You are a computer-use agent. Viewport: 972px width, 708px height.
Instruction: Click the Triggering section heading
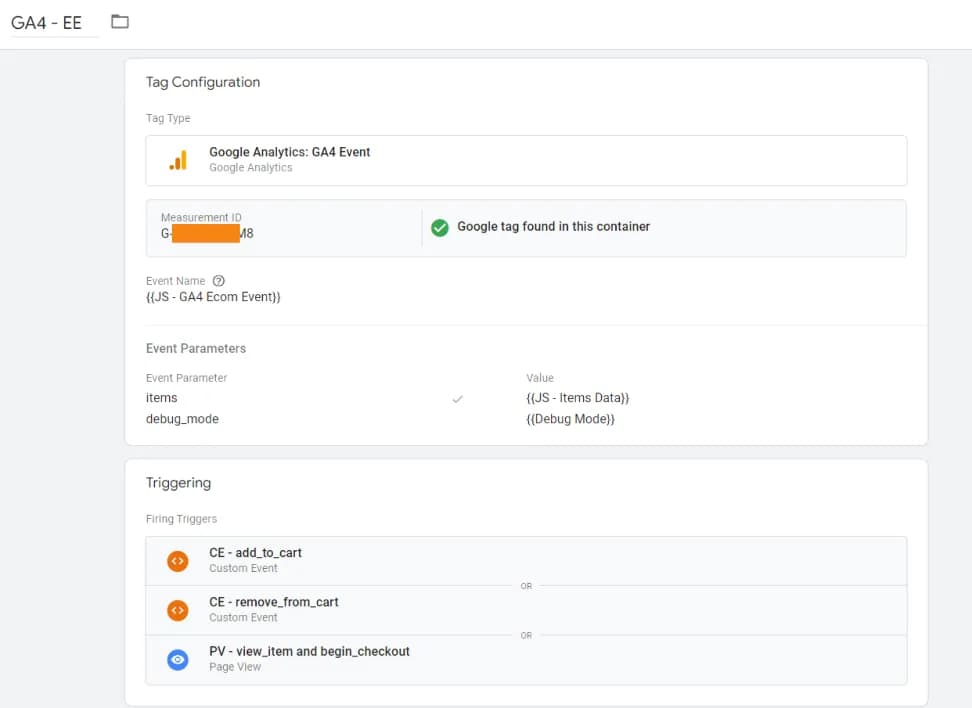[179, 483]
